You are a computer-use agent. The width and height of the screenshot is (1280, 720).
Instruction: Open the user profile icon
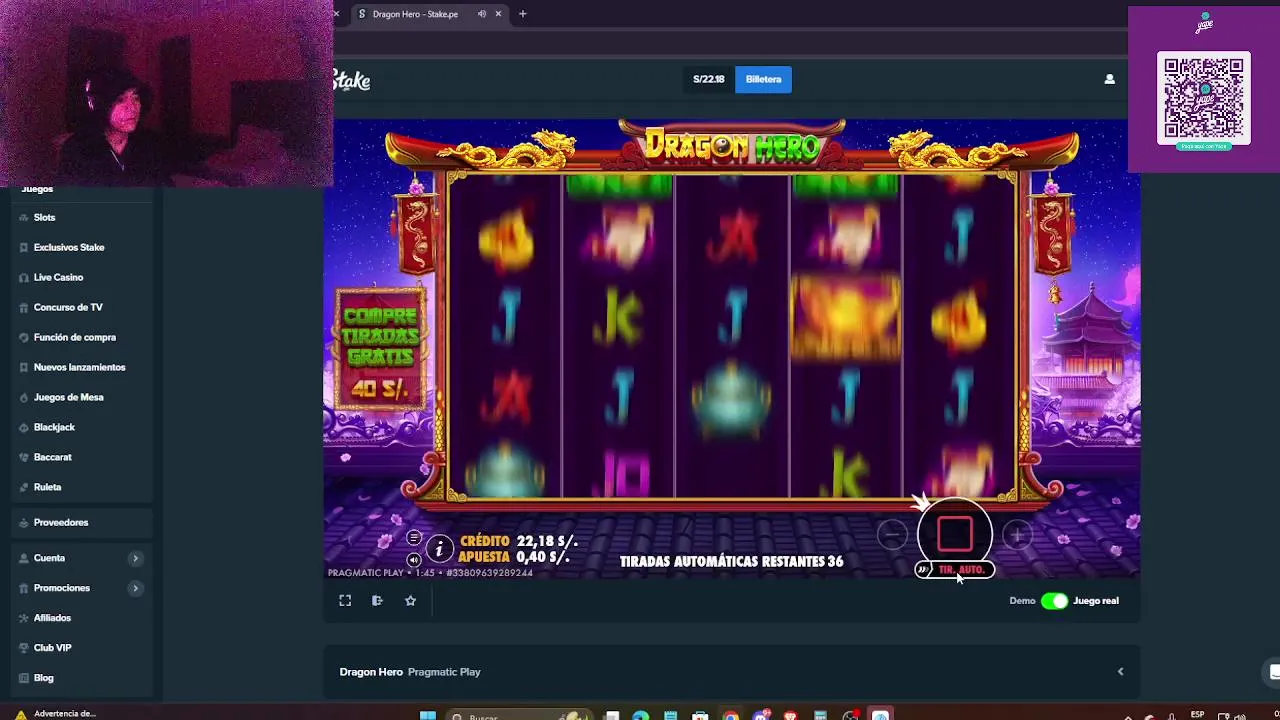coord(1109,79)
